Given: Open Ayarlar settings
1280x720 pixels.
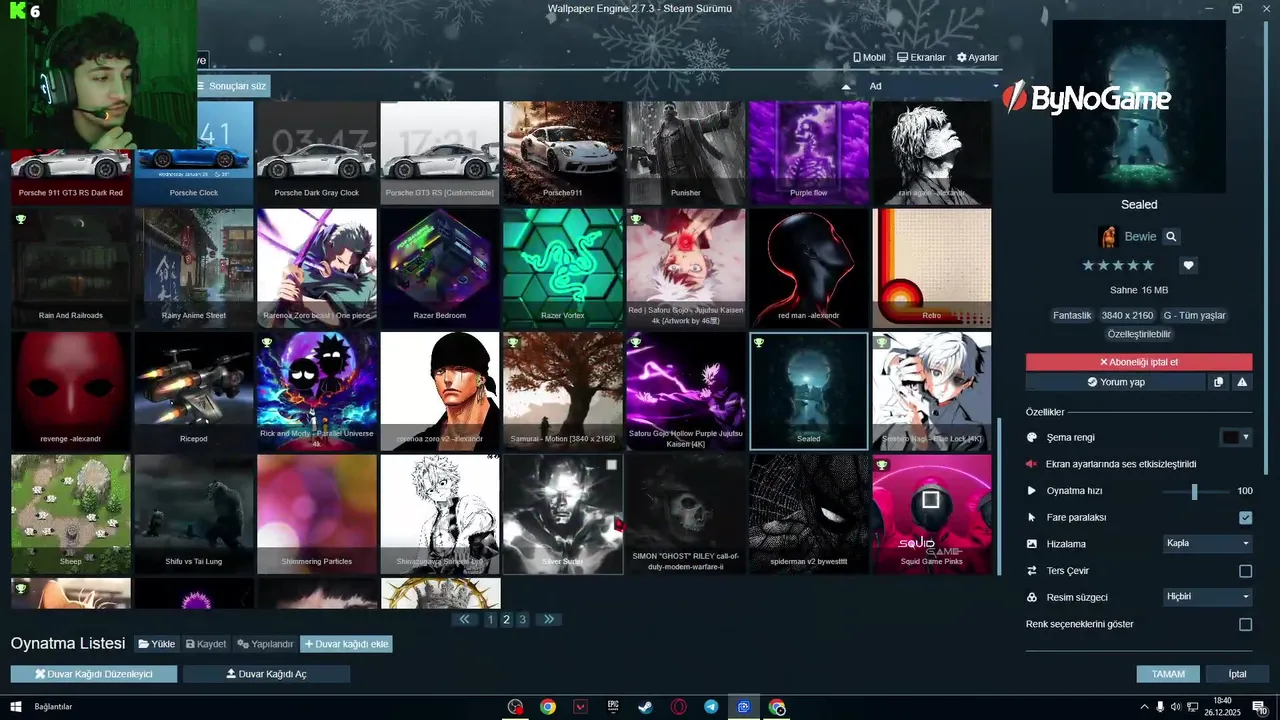Looking at the screenshot, I should click(977, 58).
